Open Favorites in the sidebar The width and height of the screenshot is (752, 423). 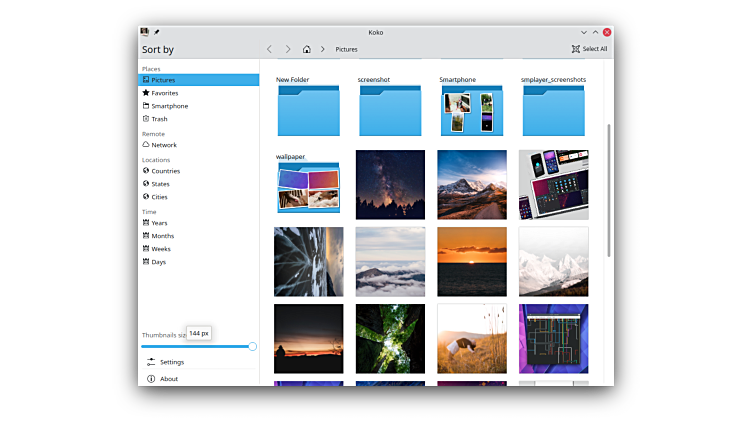[x=164, y=93]
